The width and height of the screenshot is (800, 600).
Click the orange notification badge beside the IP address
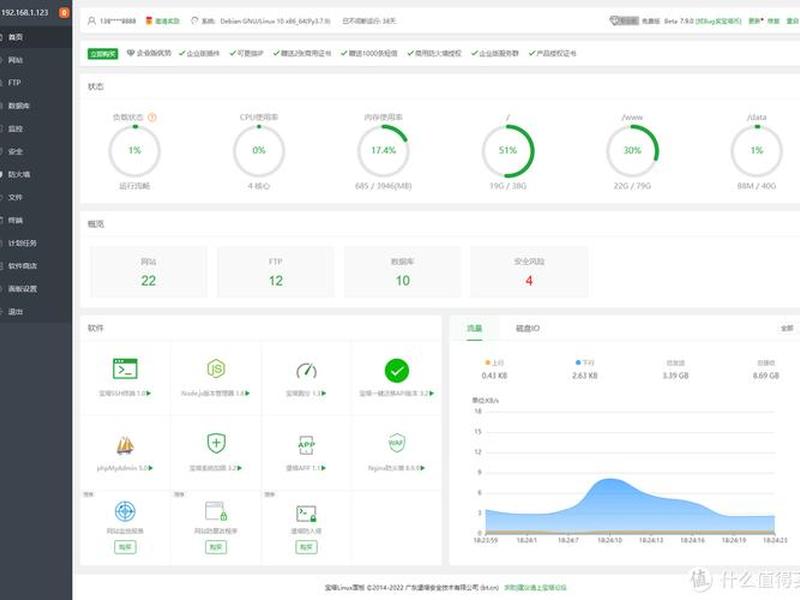64,12
